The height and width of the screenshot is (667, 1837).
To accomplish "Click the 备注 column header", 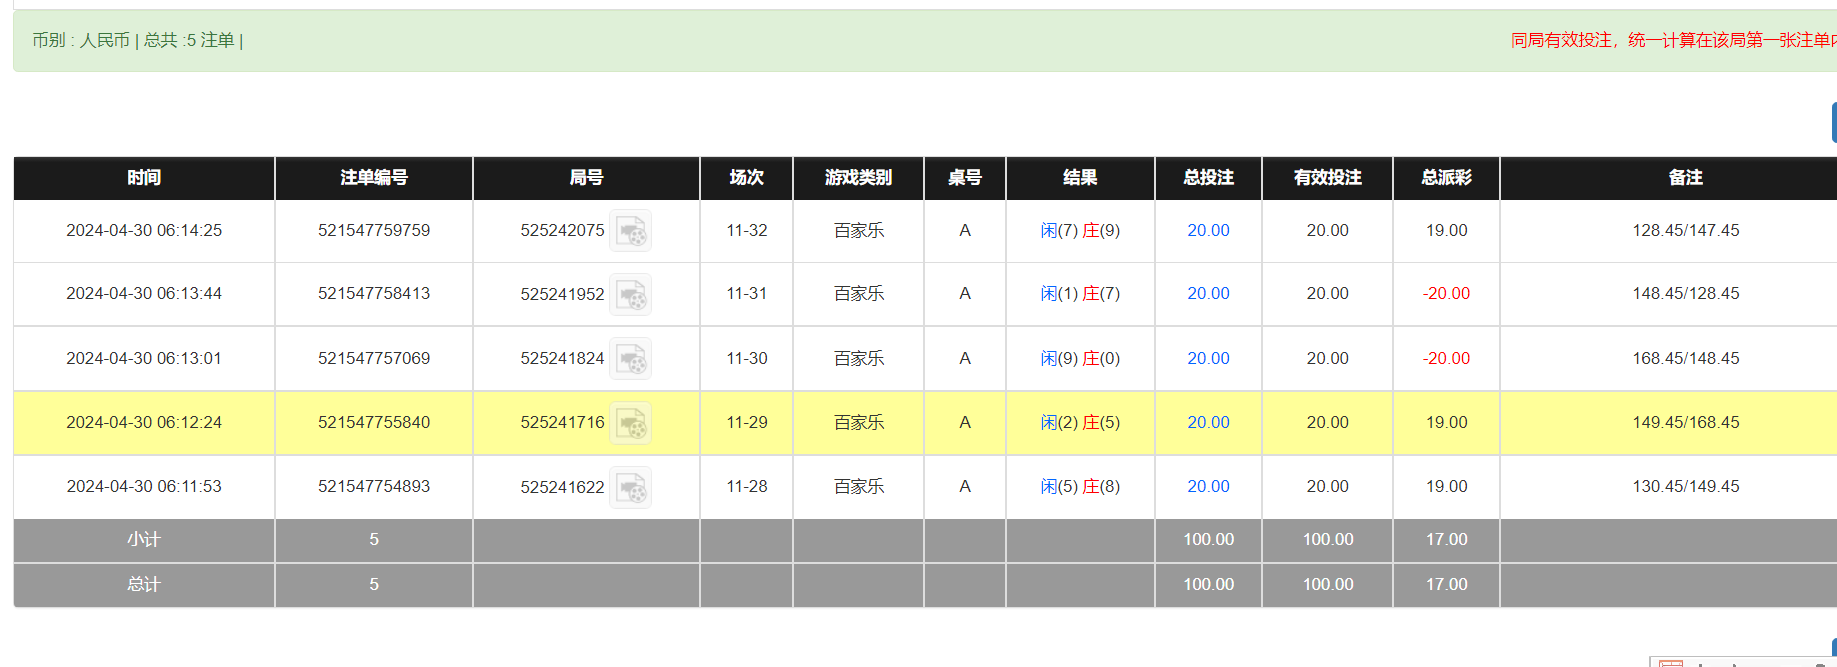I will pyautogui.click(x=1685, y=177).
